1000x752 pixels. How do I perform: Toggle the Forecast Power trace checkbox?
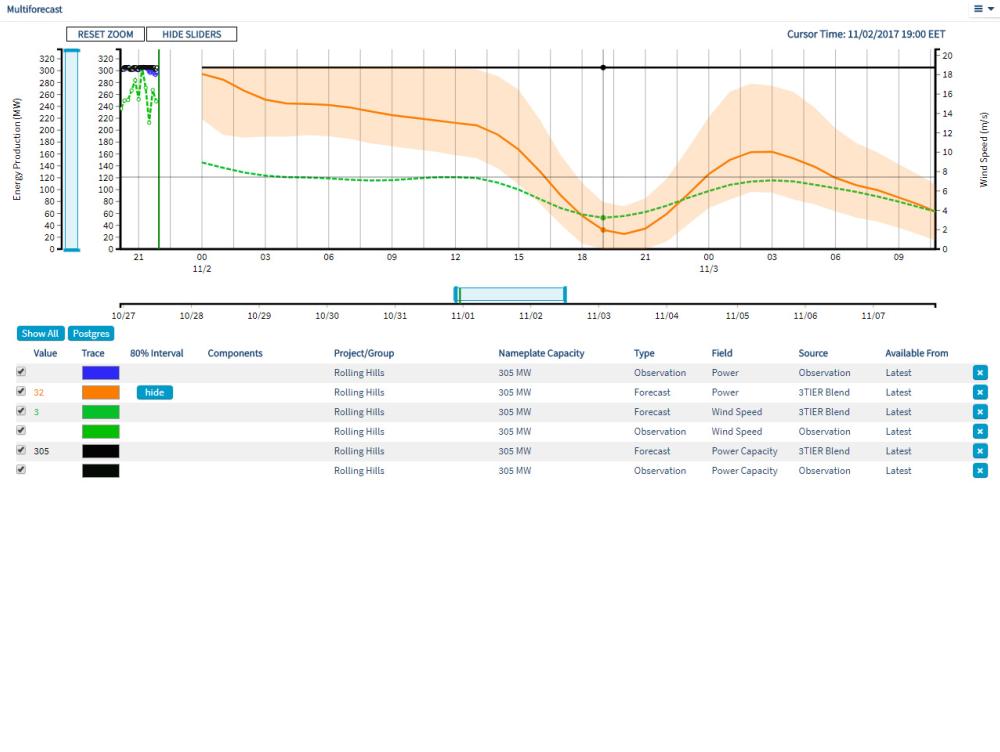pos(21,392)
